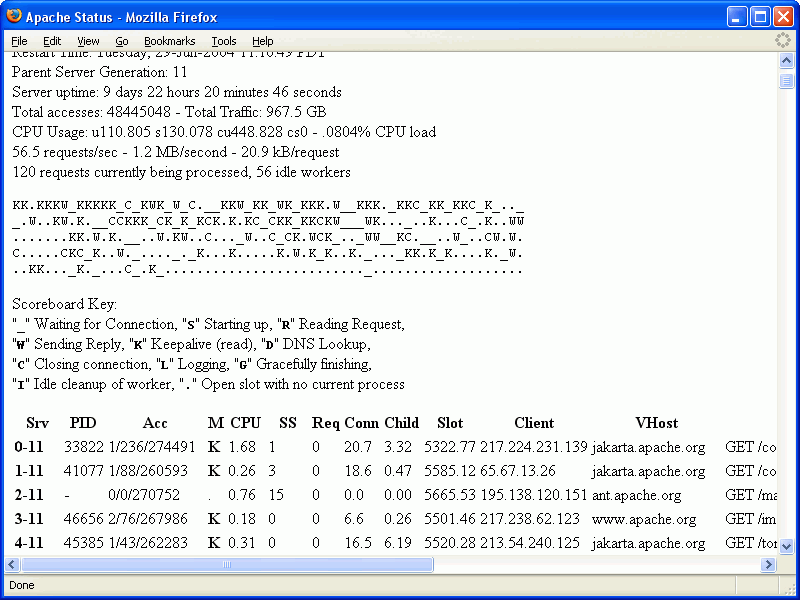Click the Done status bar text
800x600 pixels.
pyautogui.click(x=21, y=585)
